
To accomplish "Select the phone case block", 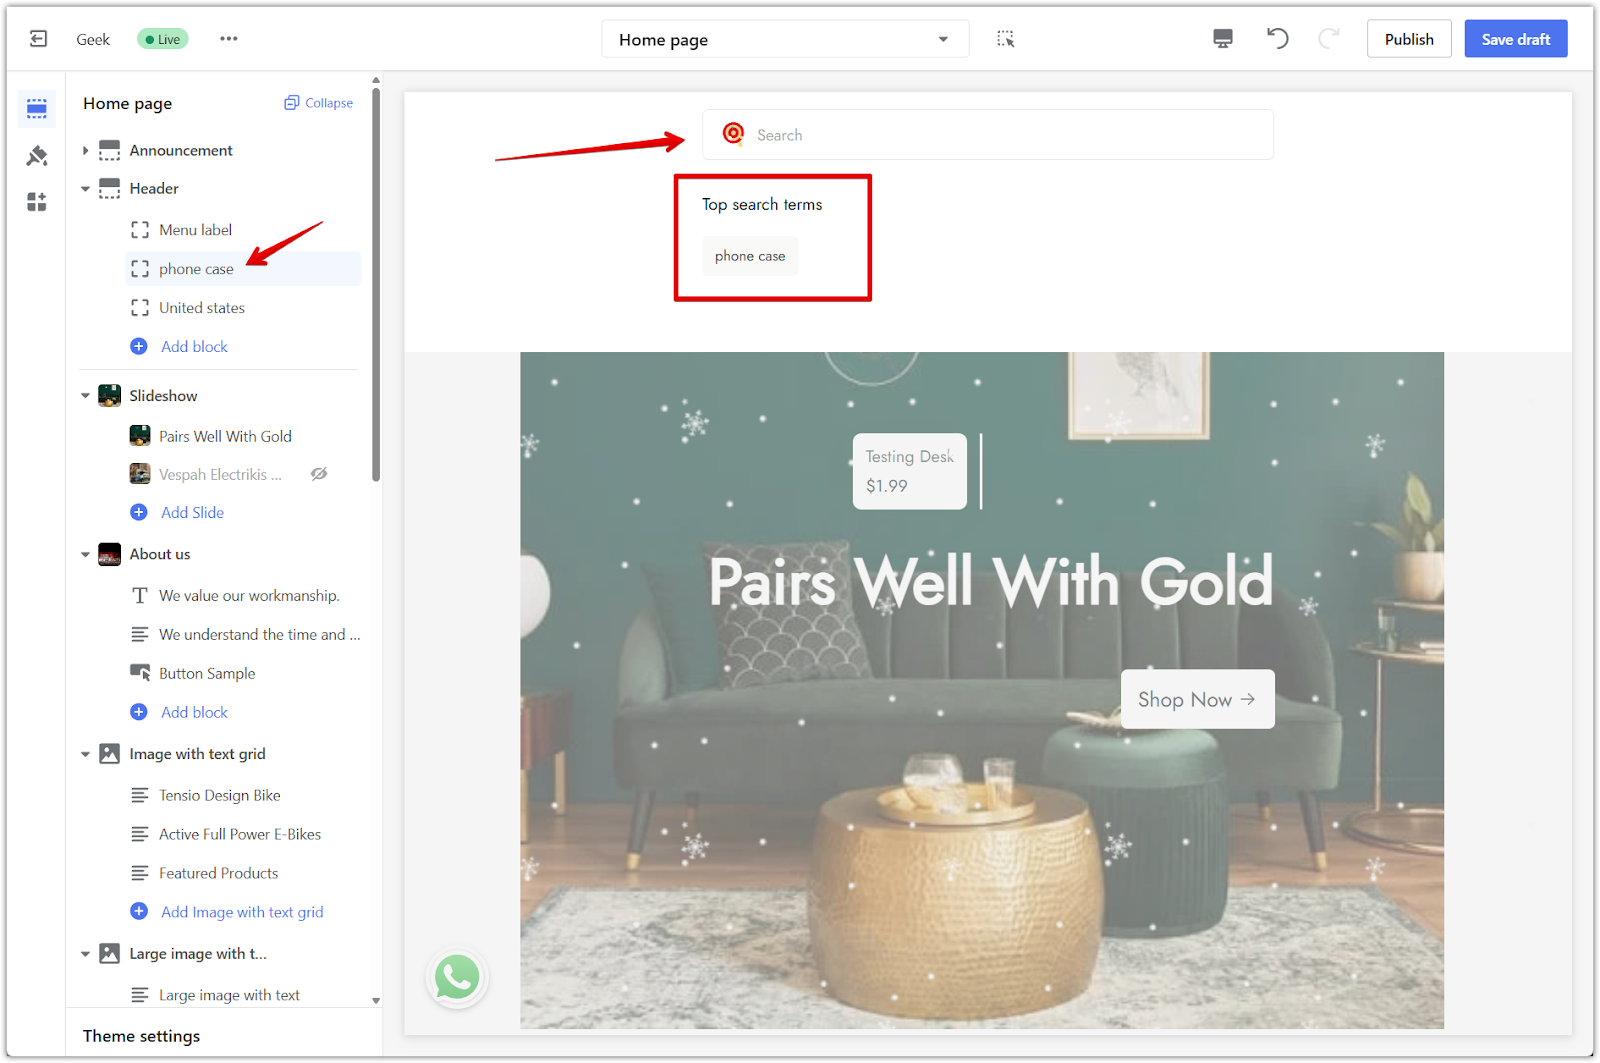I will tap(196, 269).
